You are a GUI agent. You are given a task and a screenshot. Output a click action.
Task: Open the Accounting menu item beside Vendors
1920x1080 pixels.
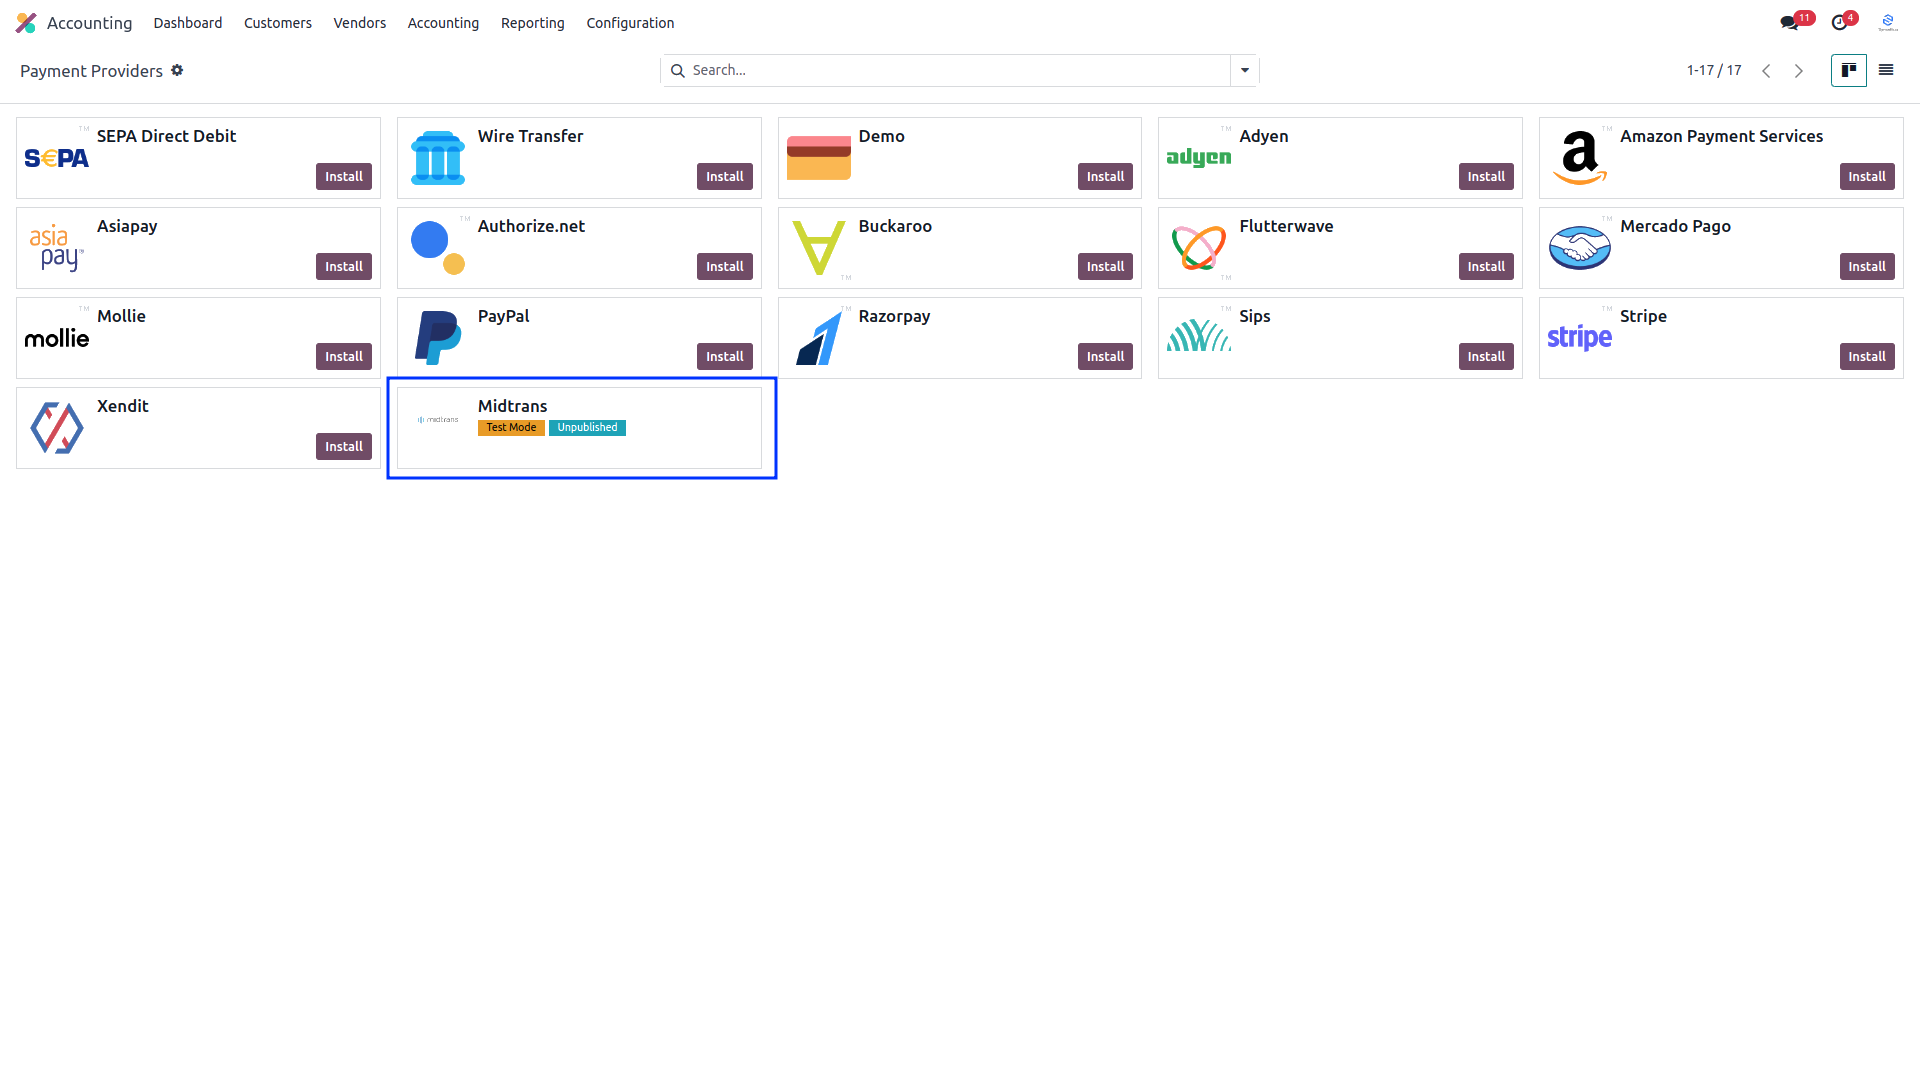point(443,23)
